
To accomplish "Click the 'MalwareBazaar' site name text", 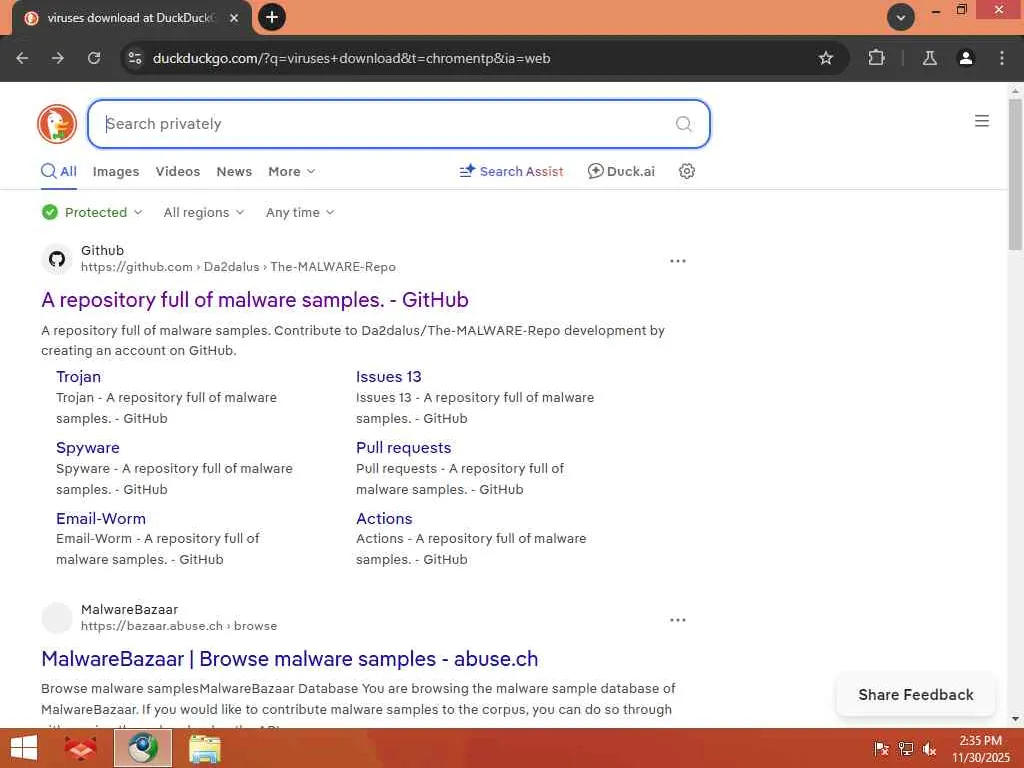I will click(x=129, y=609).
